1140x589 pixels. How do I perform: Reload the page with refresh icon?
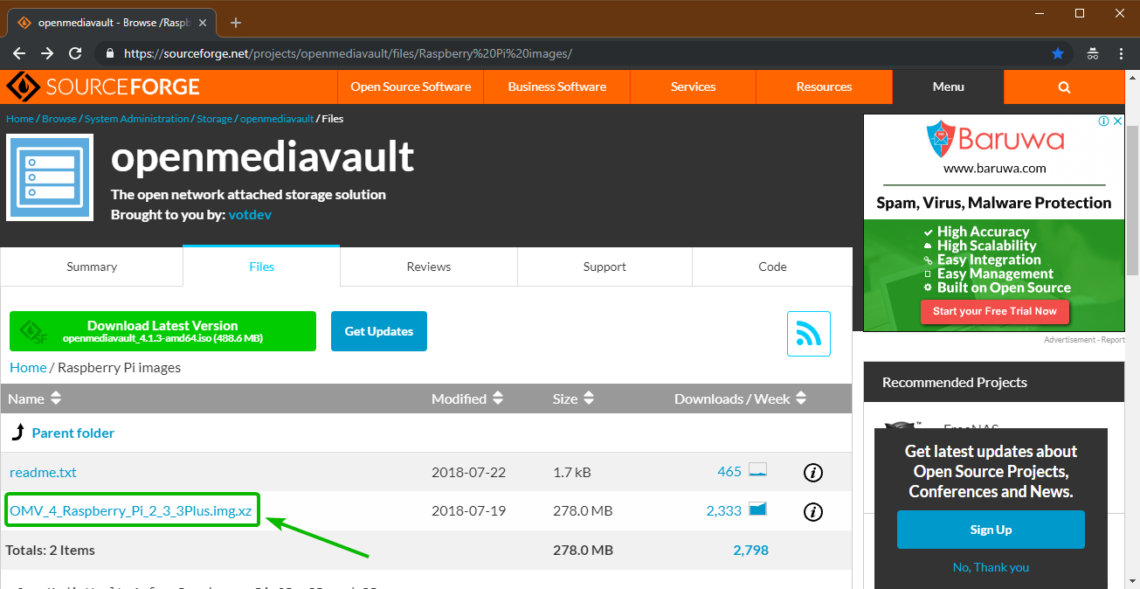pyautogui.click(x=75, y=53)
